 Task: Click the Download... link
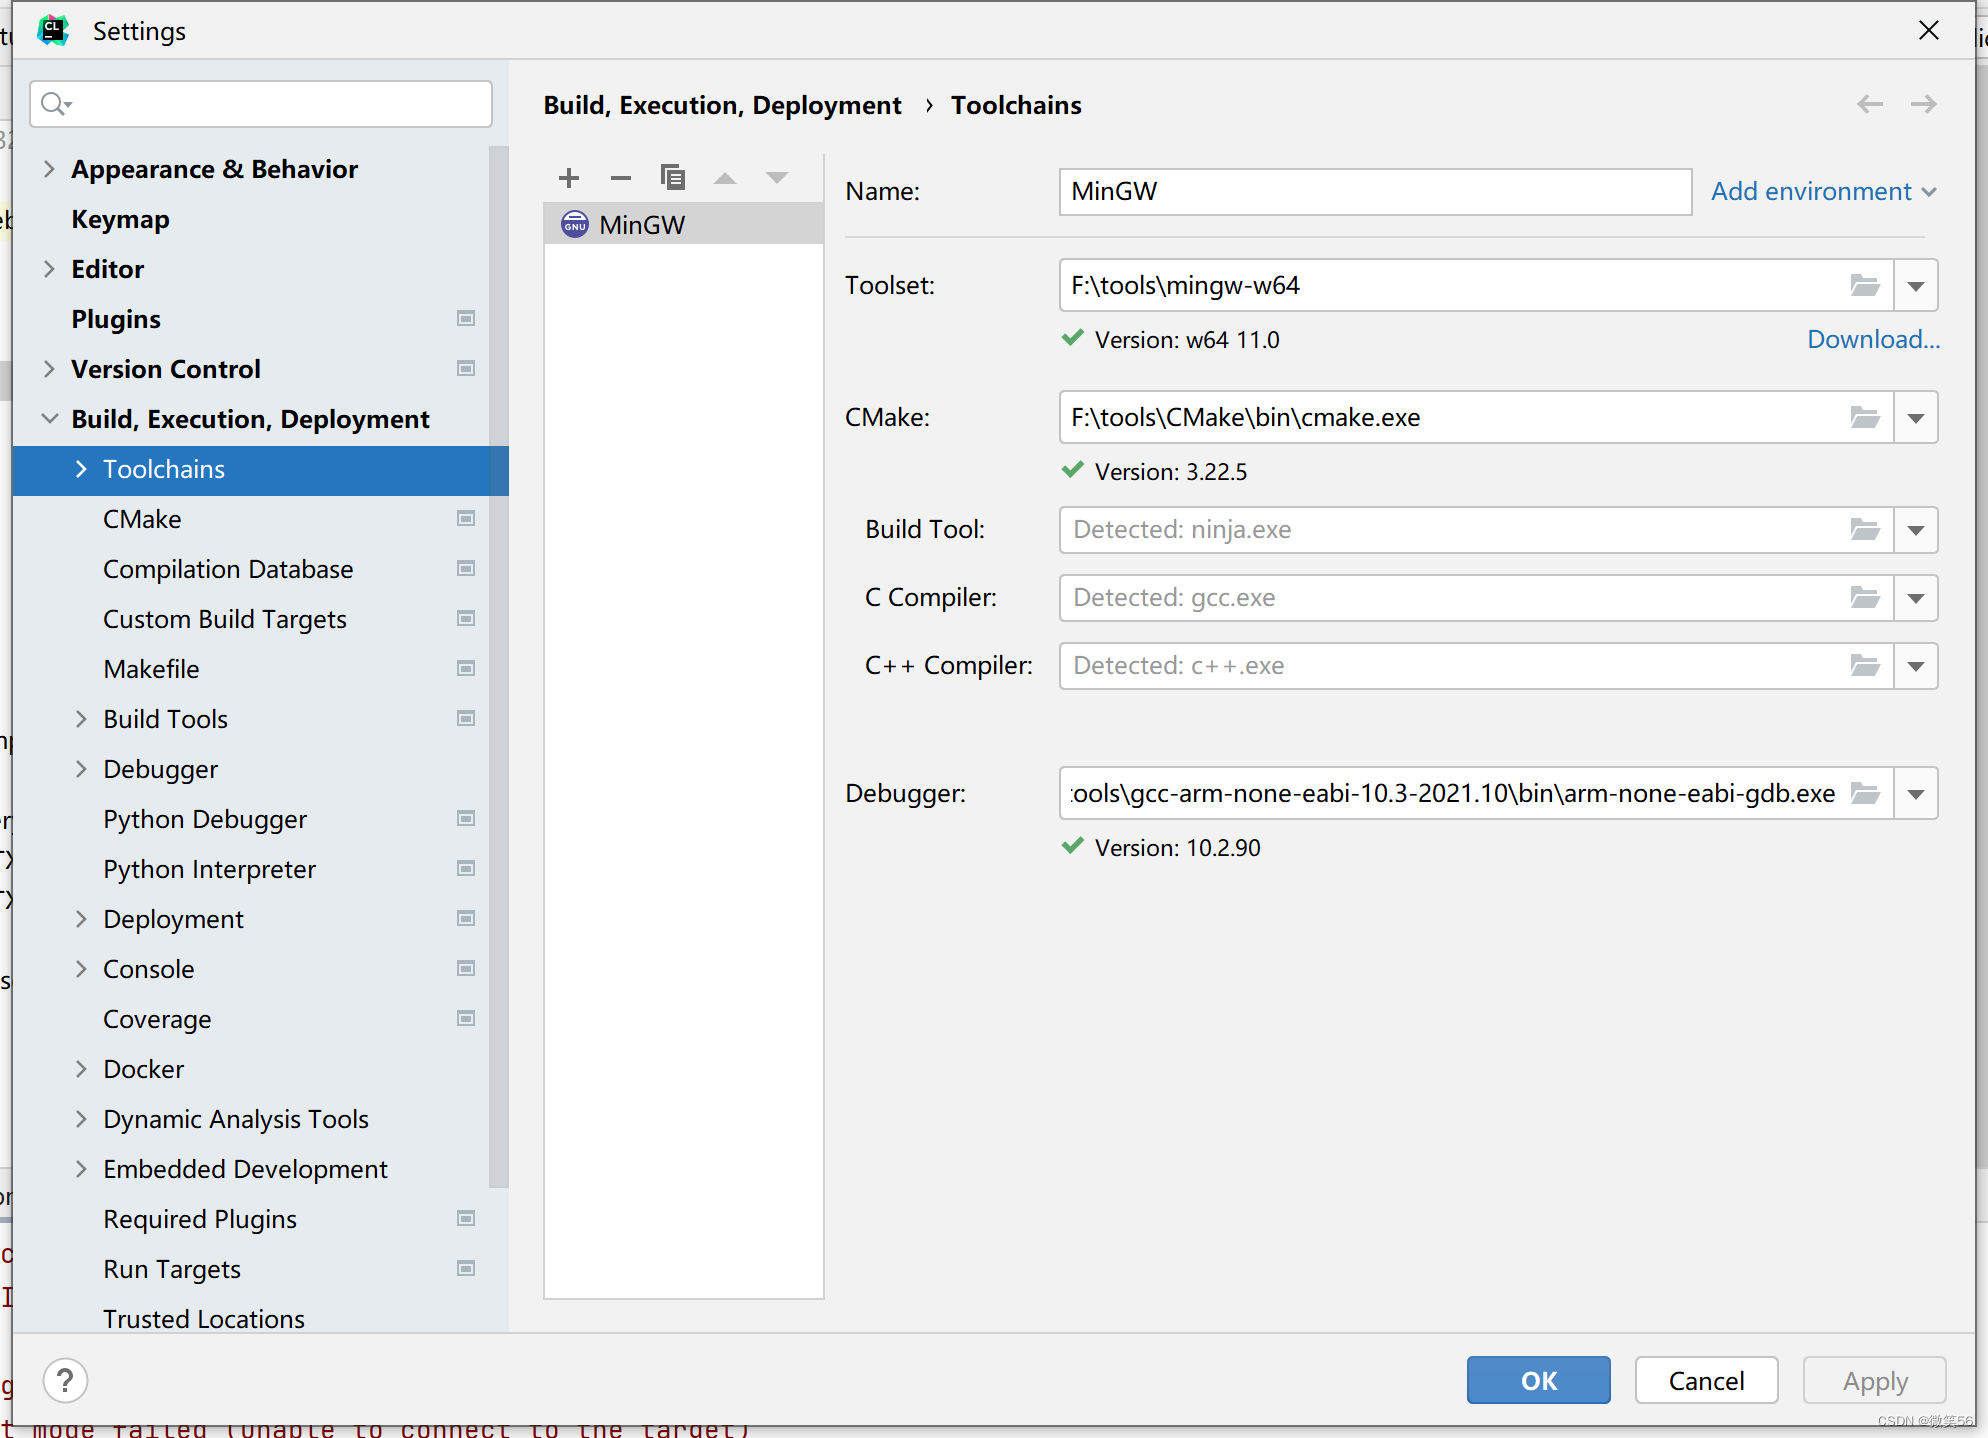1873,340
